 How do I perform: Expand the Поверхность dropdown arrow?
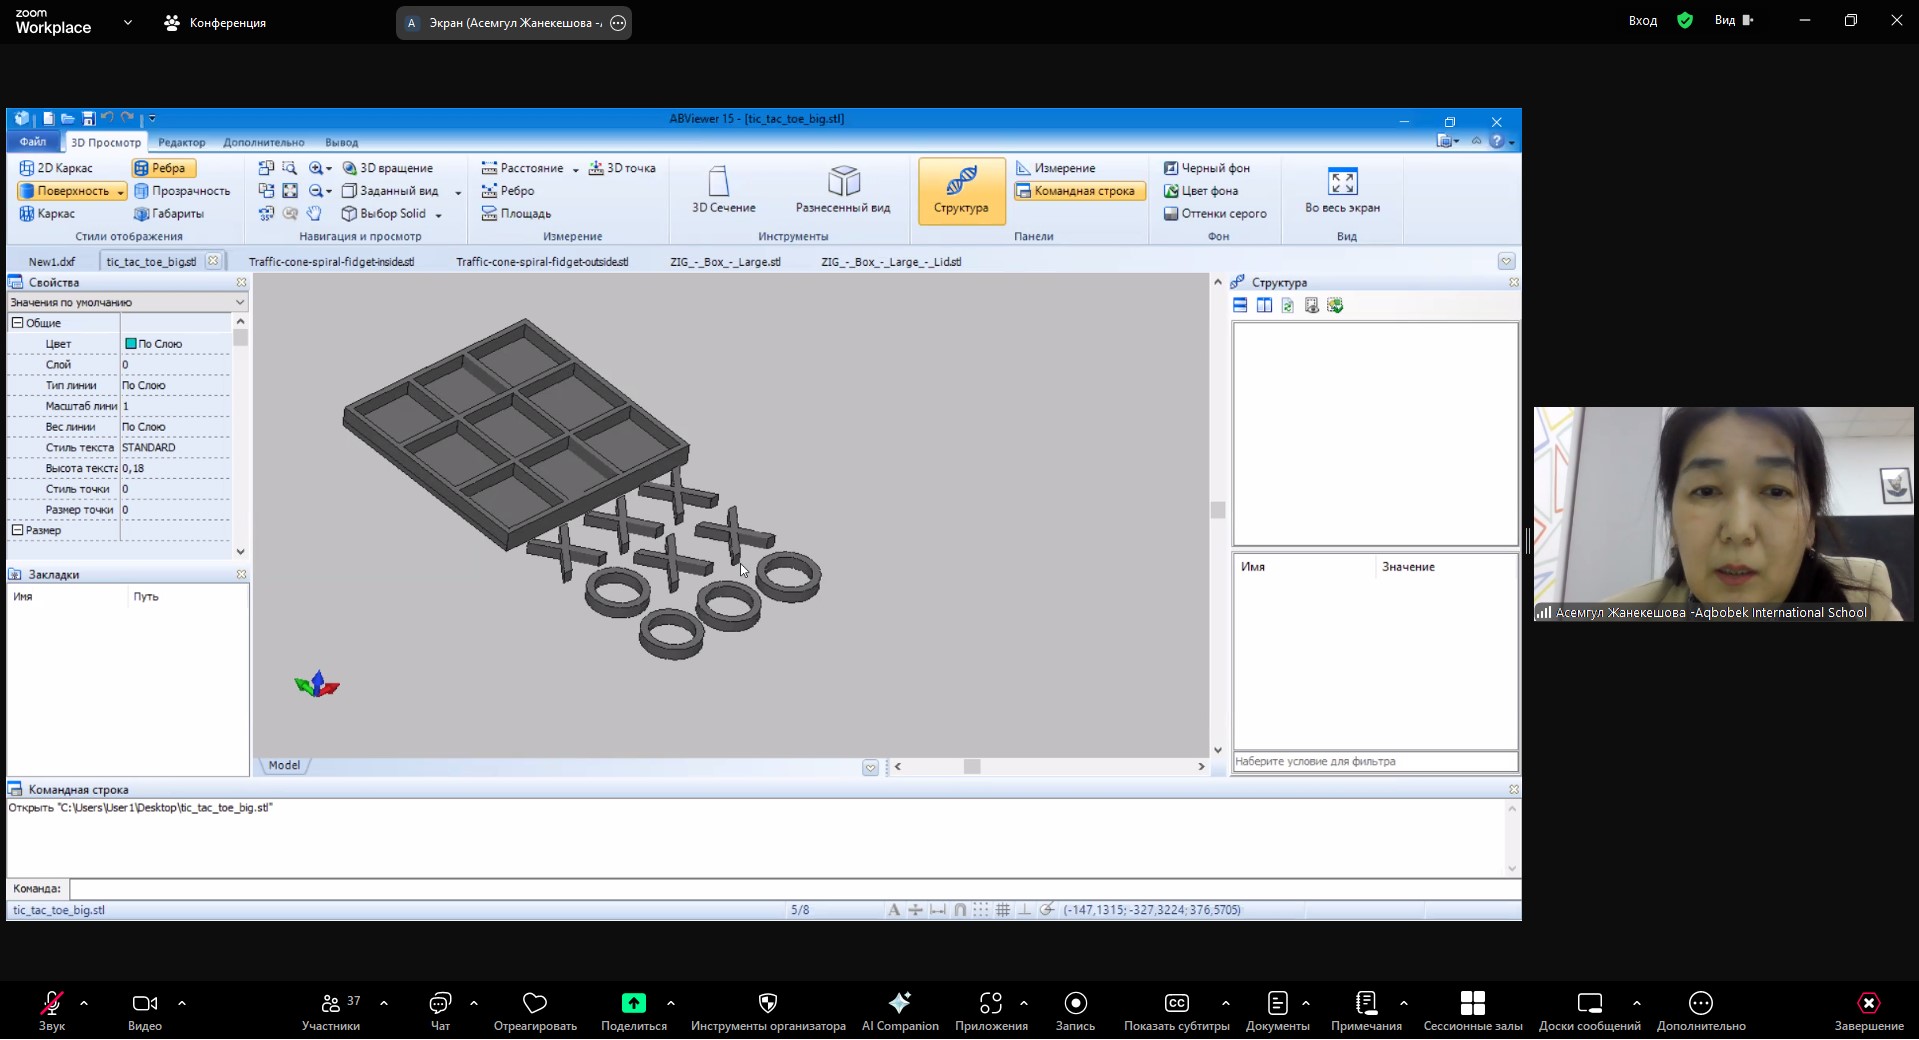121,192
